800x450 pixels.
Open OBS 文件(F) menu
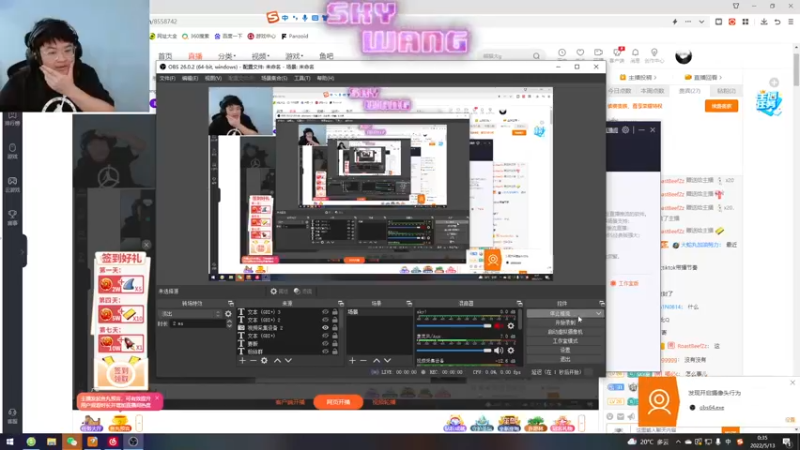coord(167,78)
